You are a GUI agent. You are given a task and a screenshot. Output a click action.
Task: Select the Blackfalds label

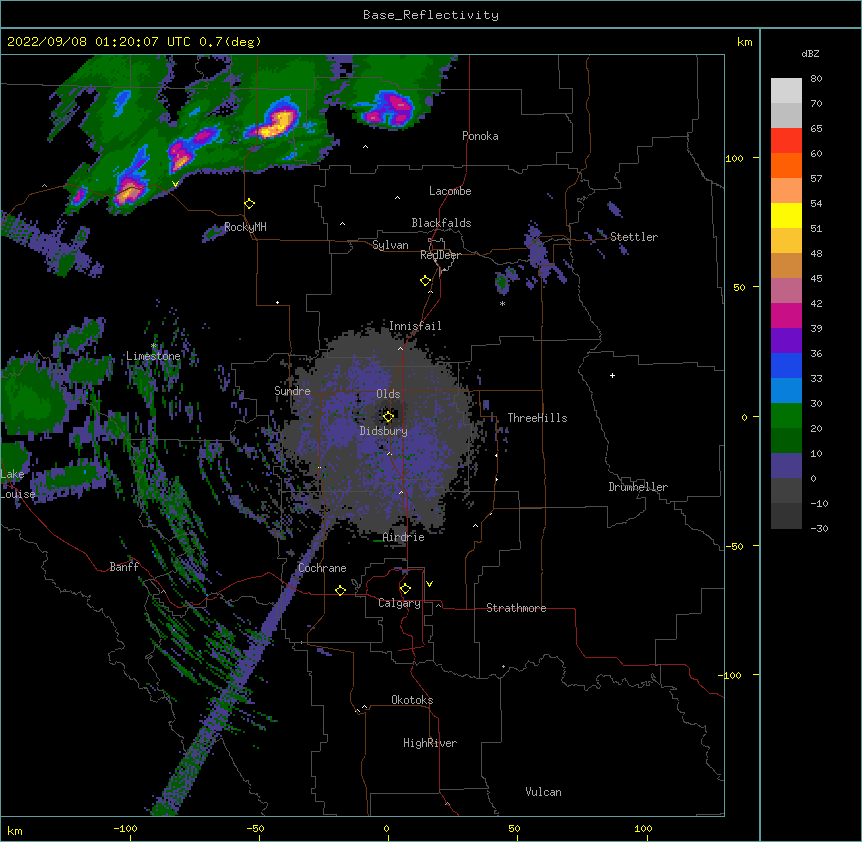(441, 223)
